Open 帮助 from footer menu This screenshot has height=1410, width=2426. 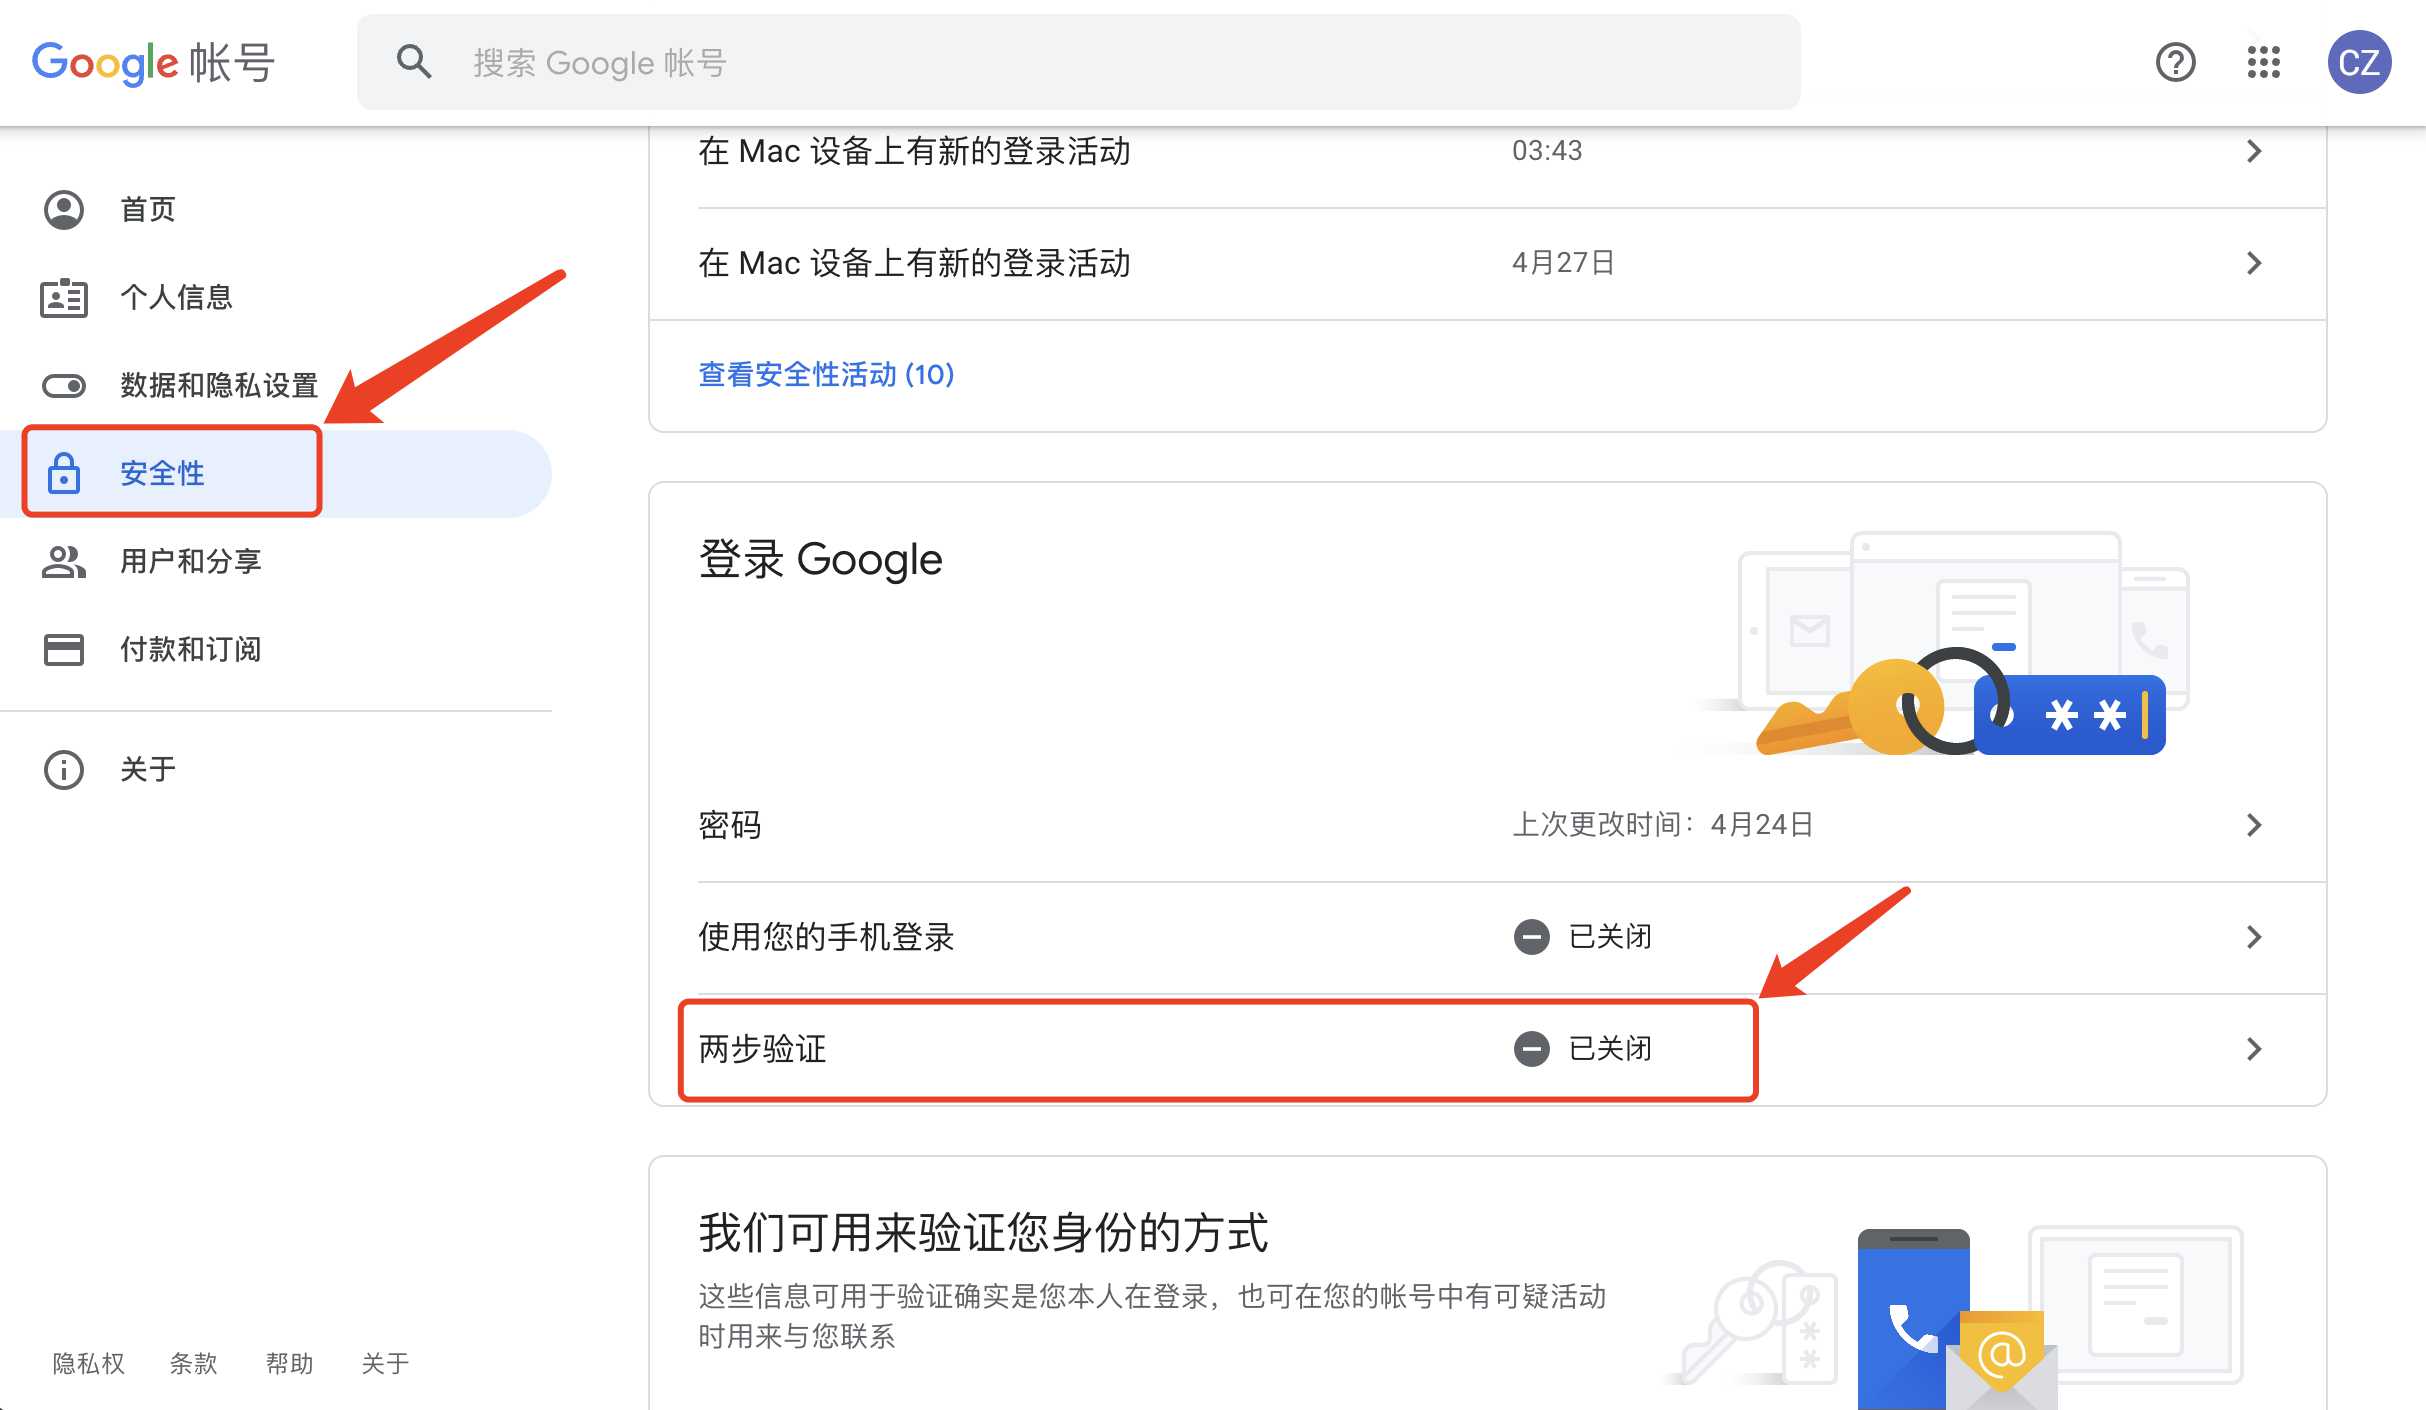[290, 1363]
